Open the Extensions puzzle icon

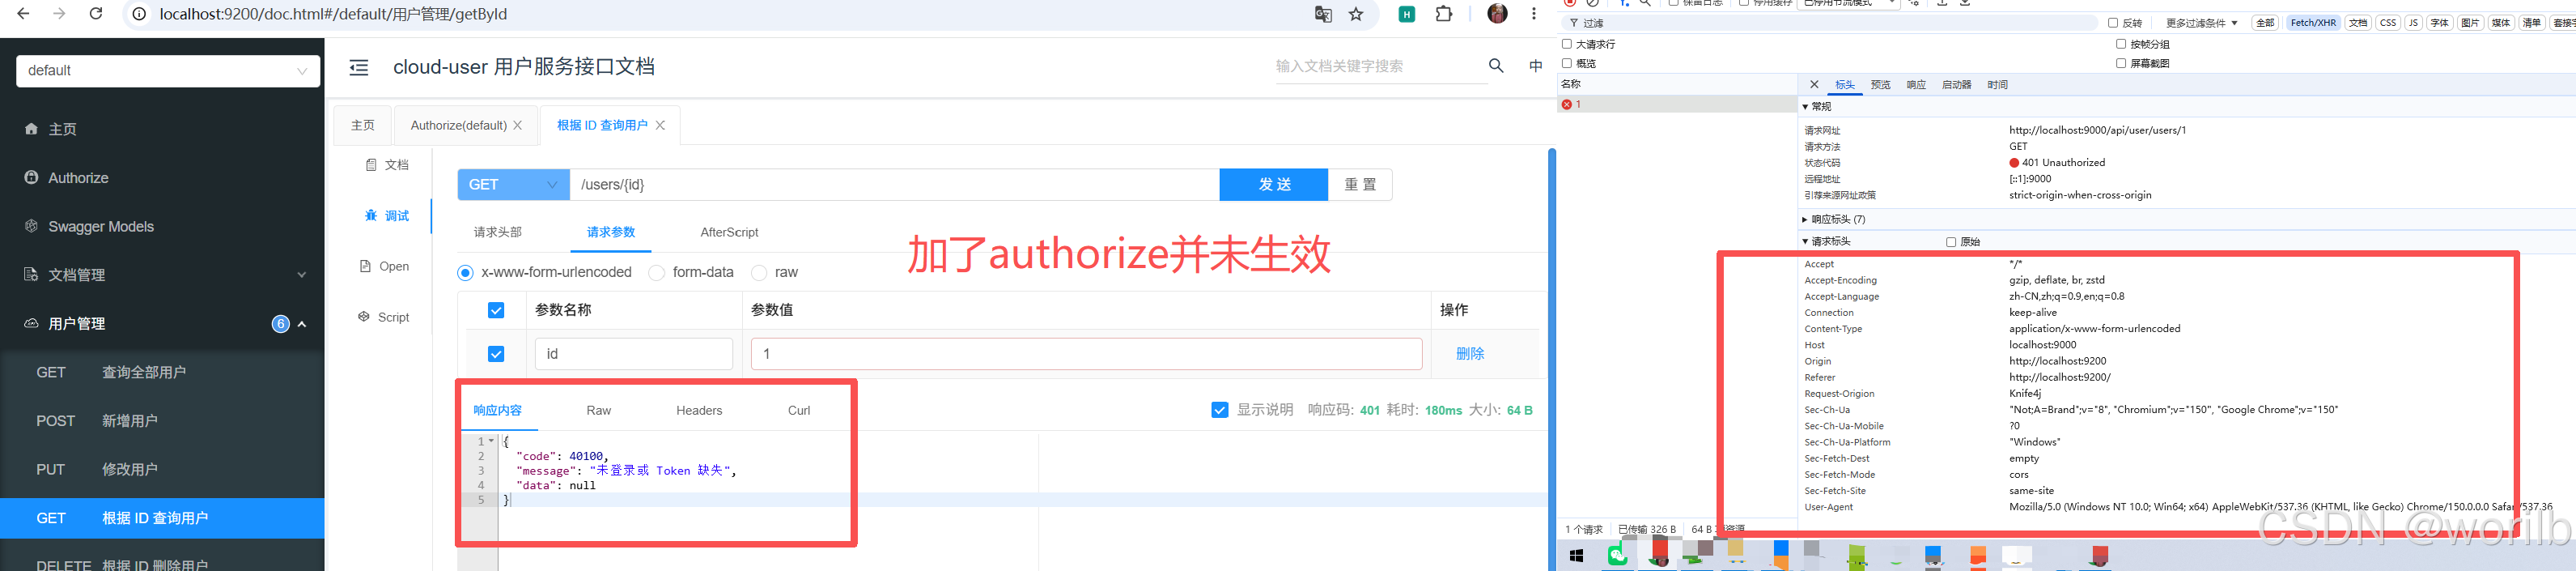(1444, 14)
